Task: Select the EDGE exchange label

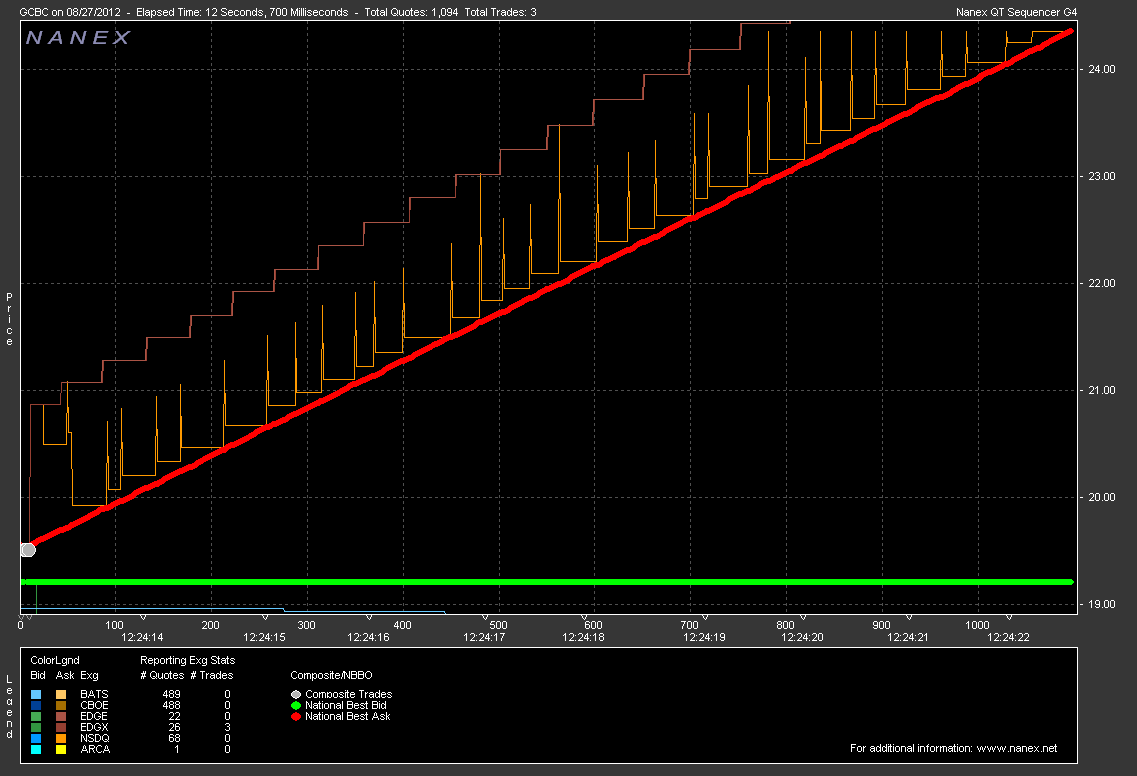Action: [94, 717]
